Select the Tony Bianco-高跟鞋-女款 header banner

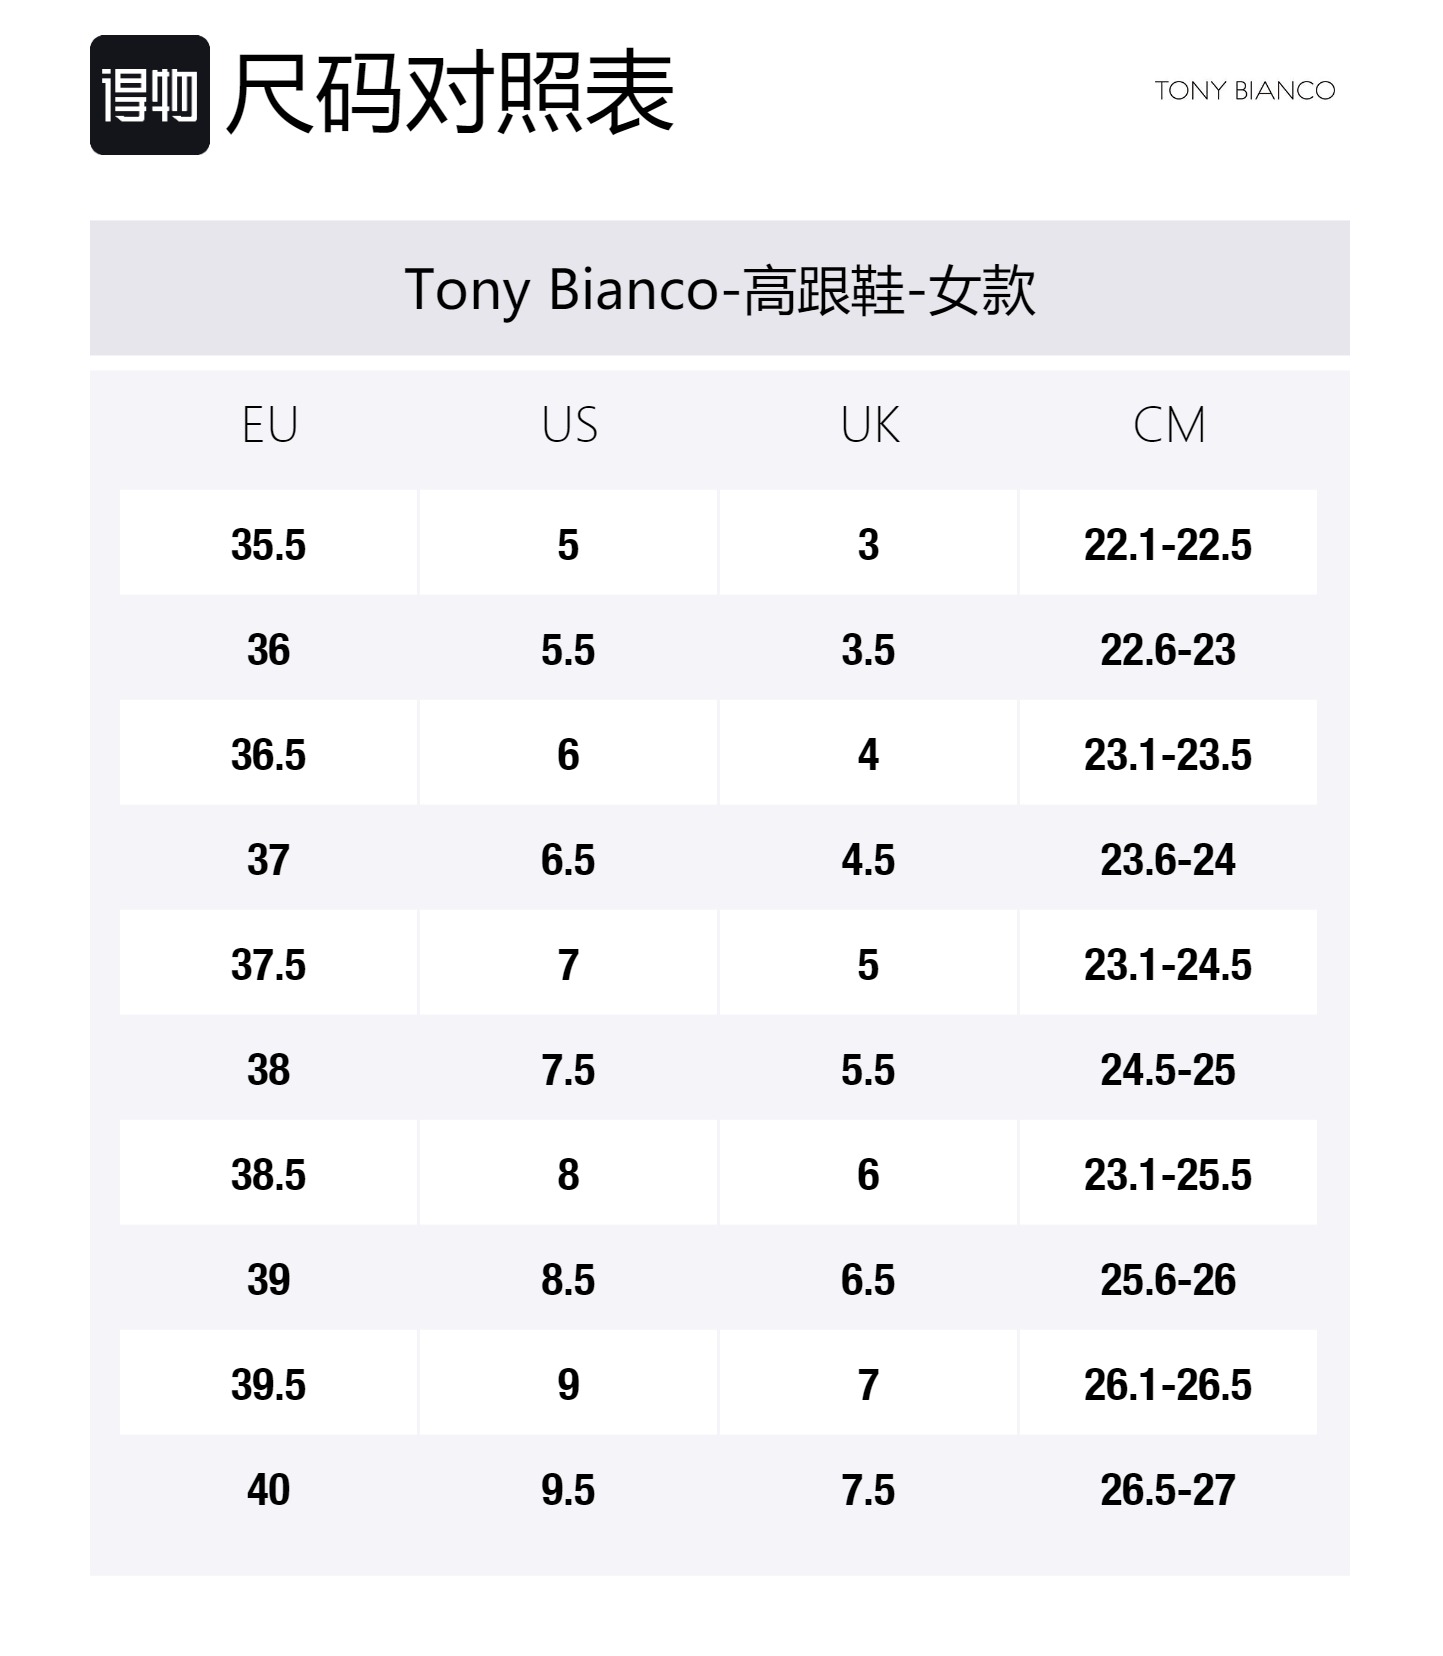720,288
